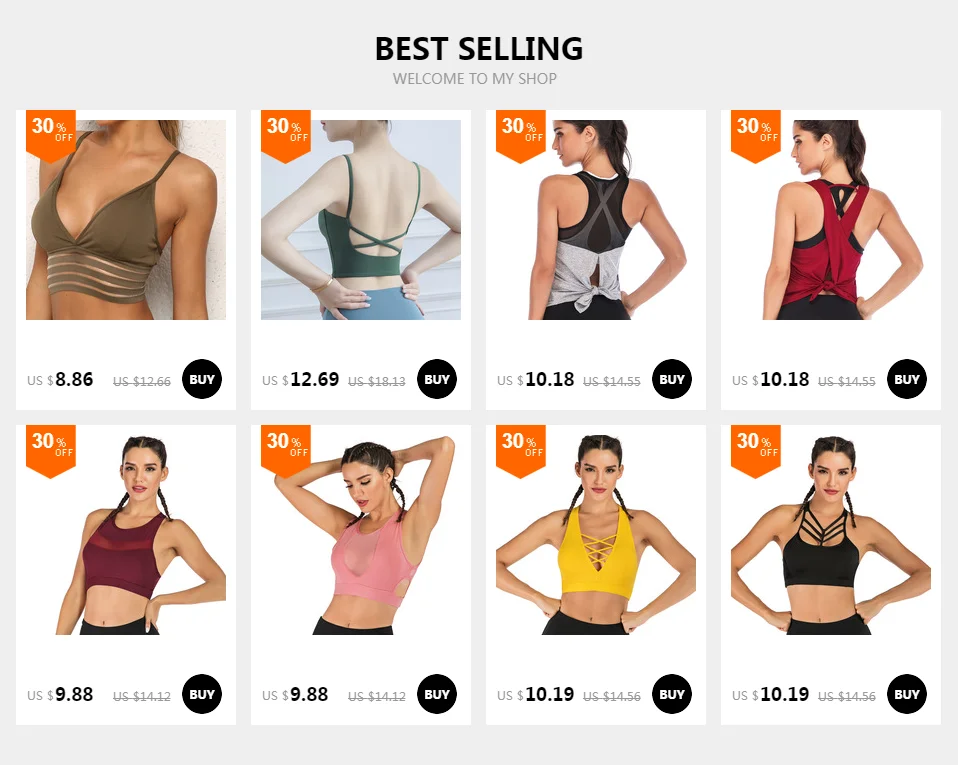Click BUY on the pink mesh sports bra
The height and width of the screenshot is (765, 958).
click(437, 694)
